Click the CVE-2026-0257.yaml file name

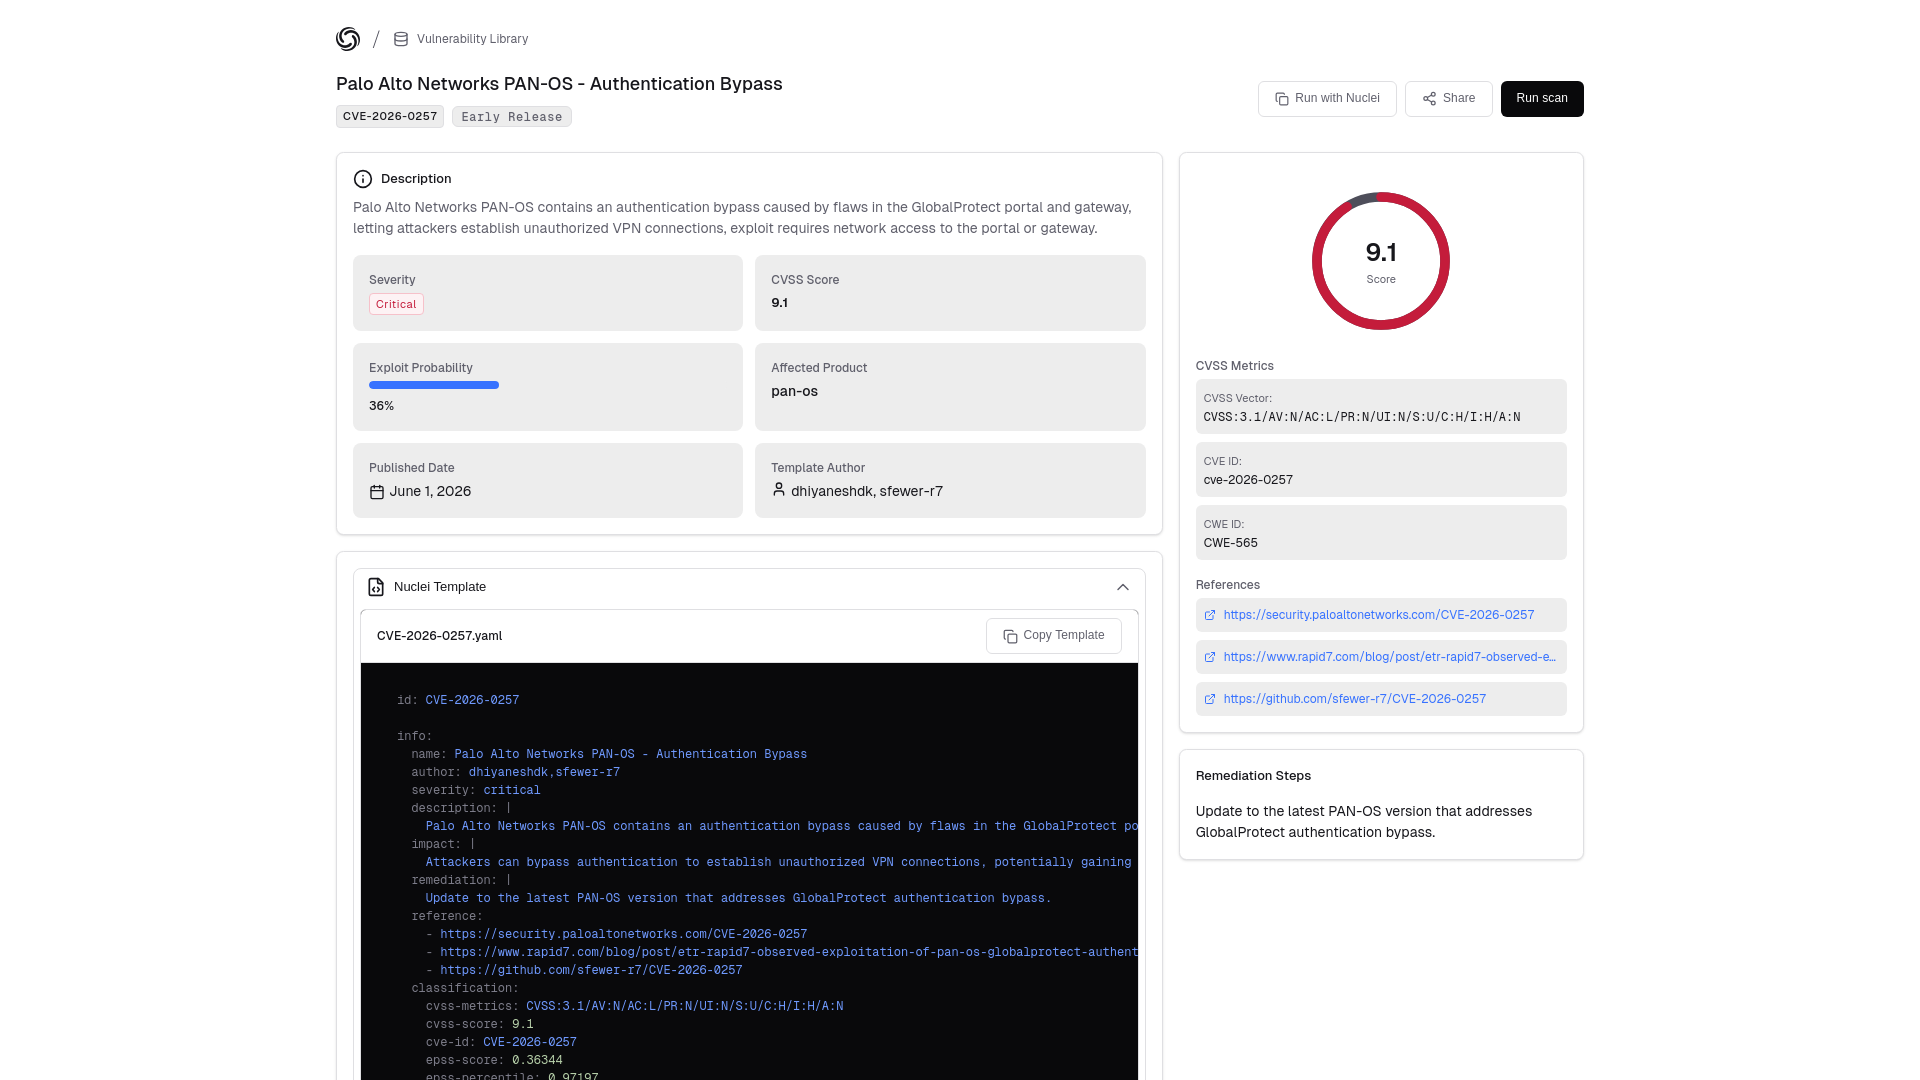pos(439,636)
